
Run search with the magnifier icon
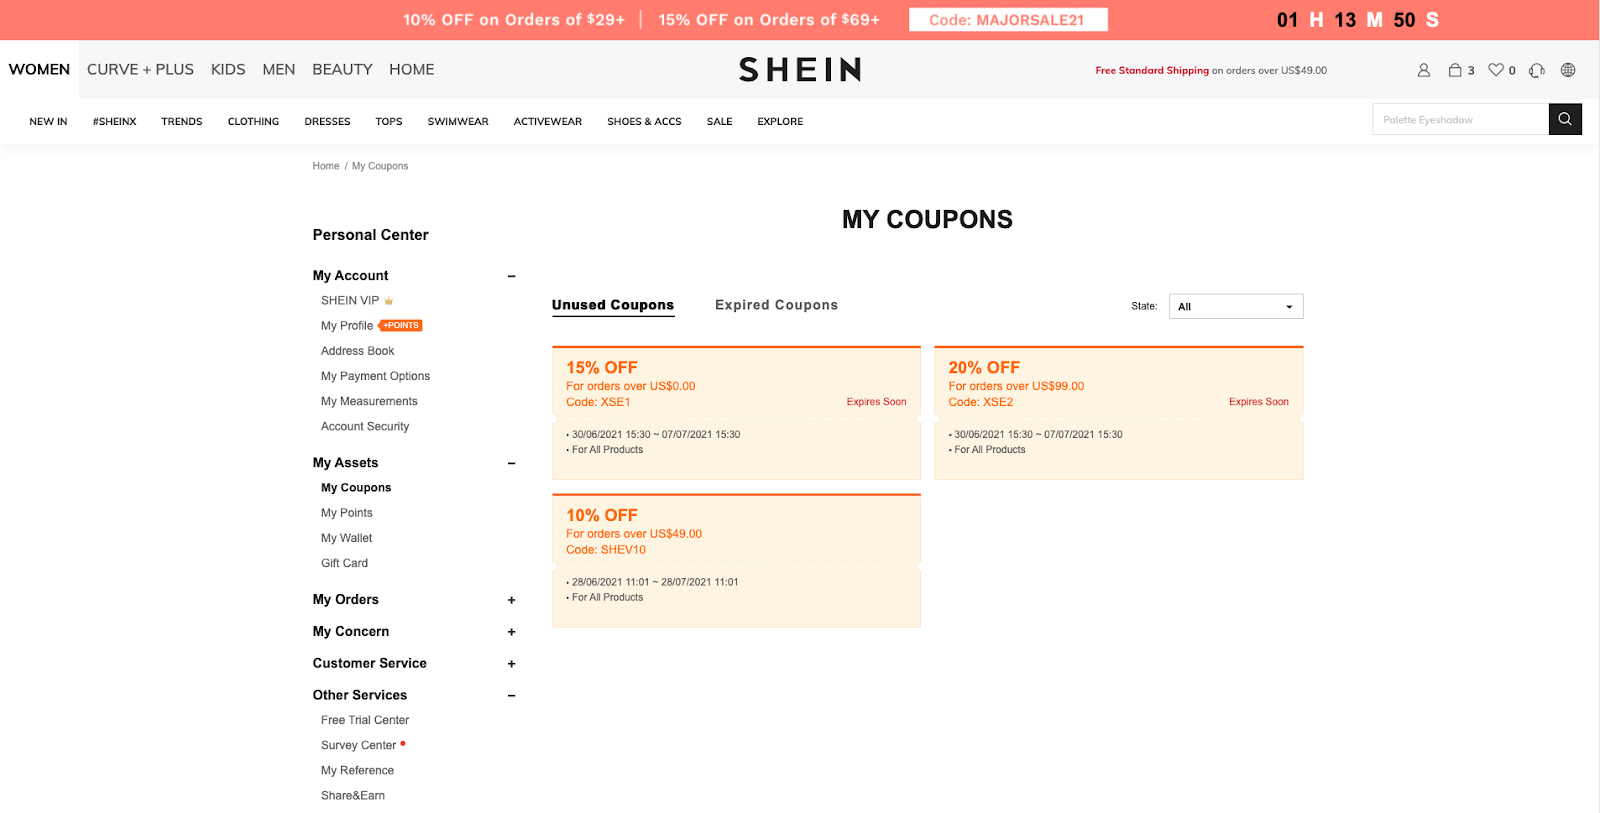coord(1564,119)
